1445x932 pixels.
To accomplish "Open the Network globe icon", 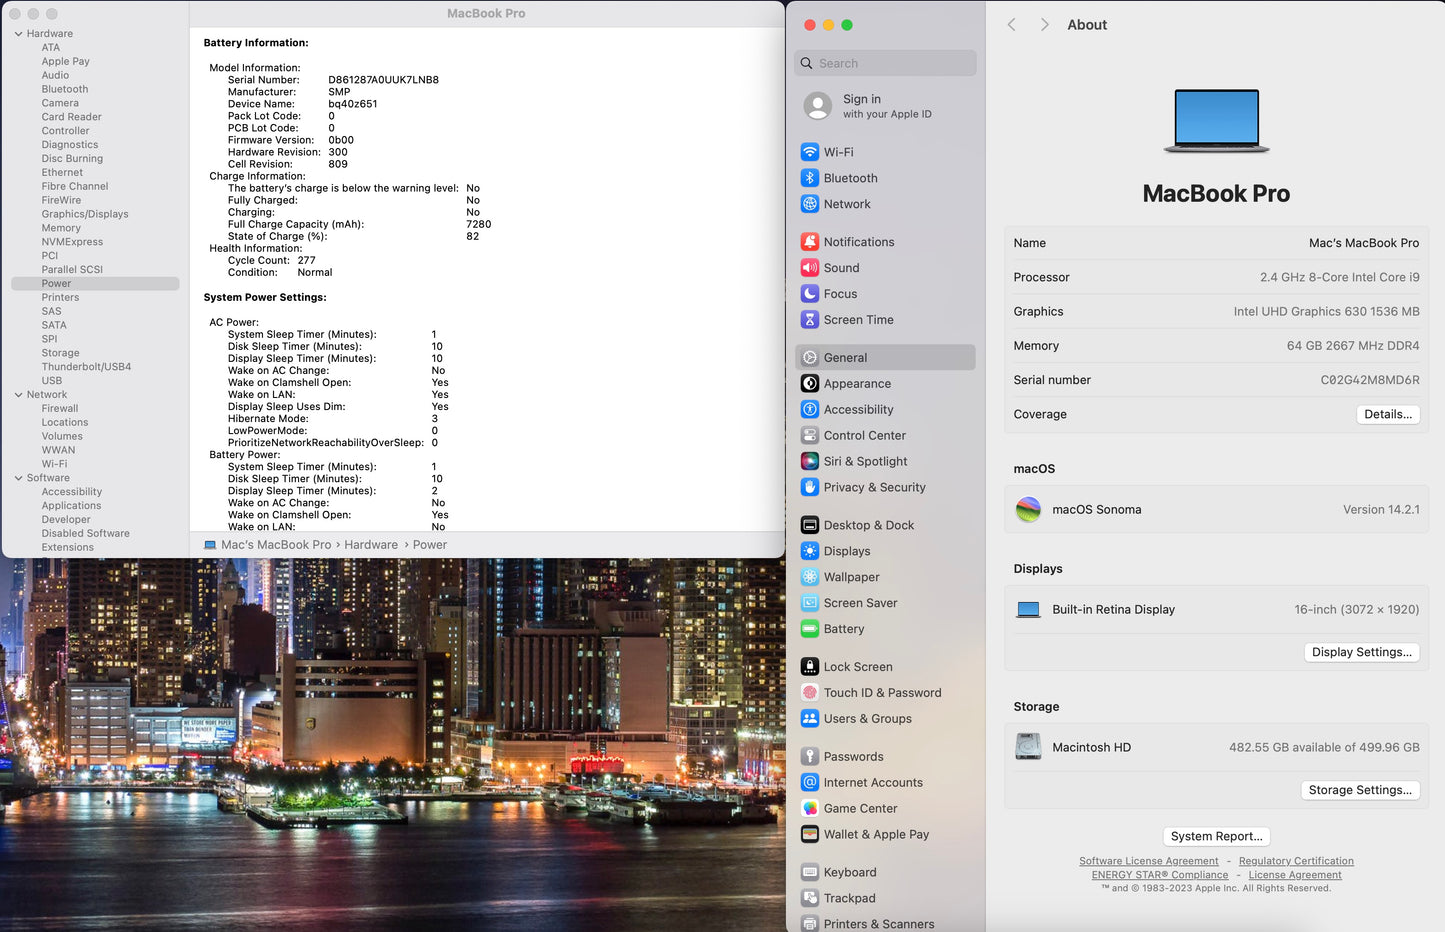I will [810, 204].
